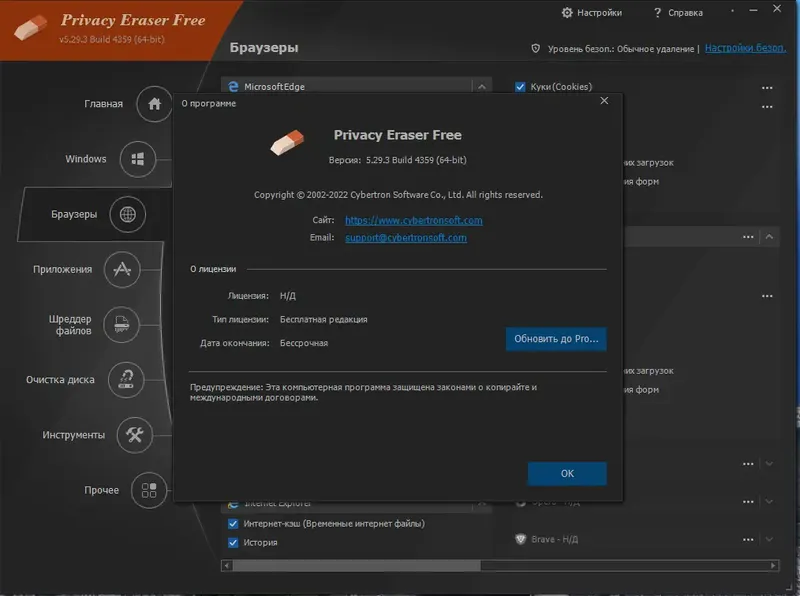Expand the Brave browser entry chevron
This screenshot has height=596, width=800.
pyautogui.click(x=768, y=538)
